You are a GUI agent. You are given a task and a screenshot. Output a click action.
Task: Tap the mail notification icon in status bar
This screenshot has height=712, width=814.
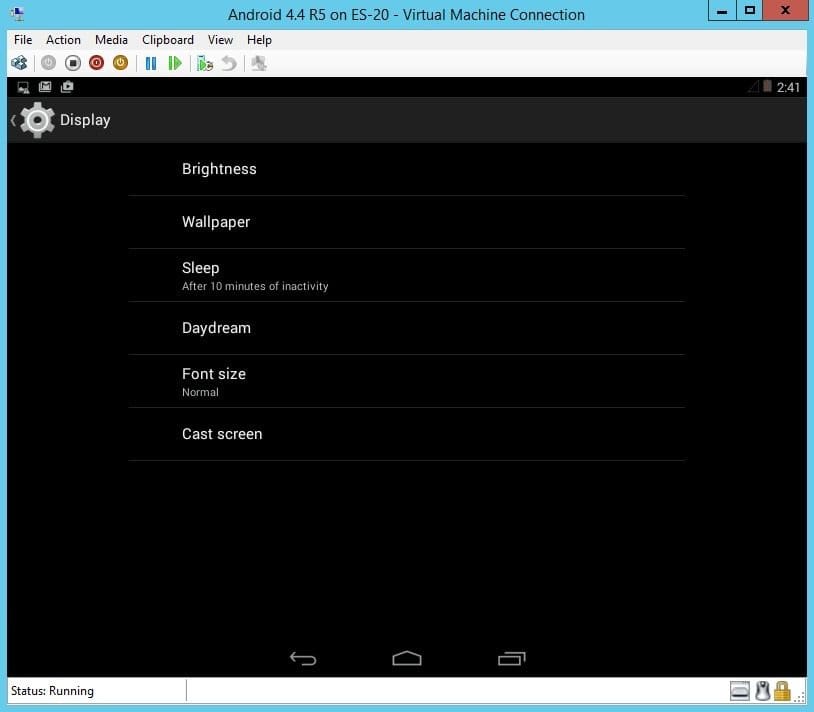pyautogui.click(x=45, y=87)
